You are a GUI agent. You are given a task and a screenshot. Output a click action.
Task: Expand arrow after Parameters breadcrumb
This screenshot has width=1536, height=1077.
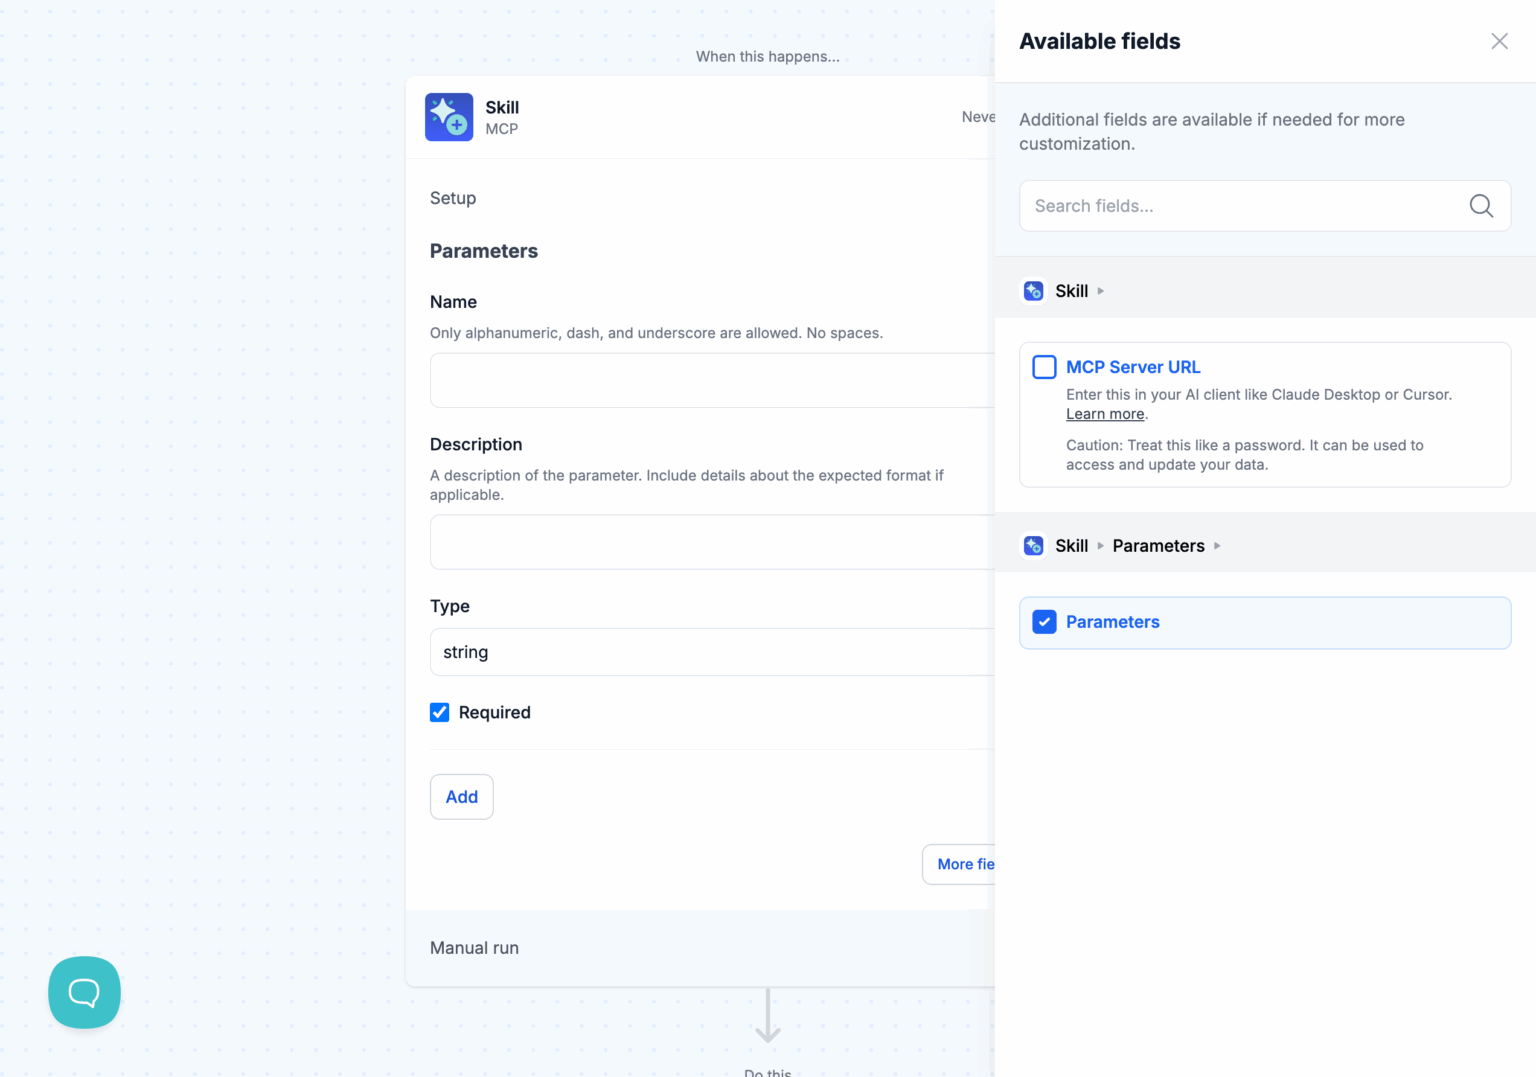pos(1217,546)
